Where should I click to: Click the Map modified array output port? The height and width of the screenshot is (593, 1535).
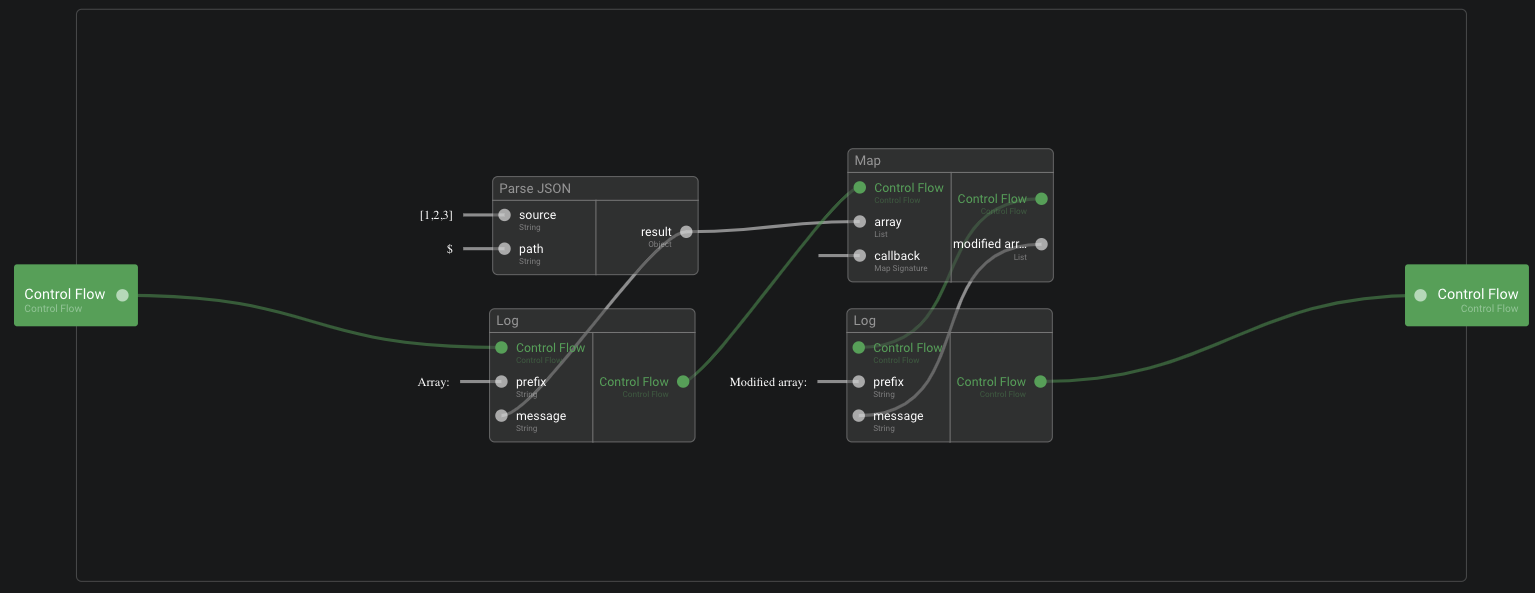[1041, 244]
